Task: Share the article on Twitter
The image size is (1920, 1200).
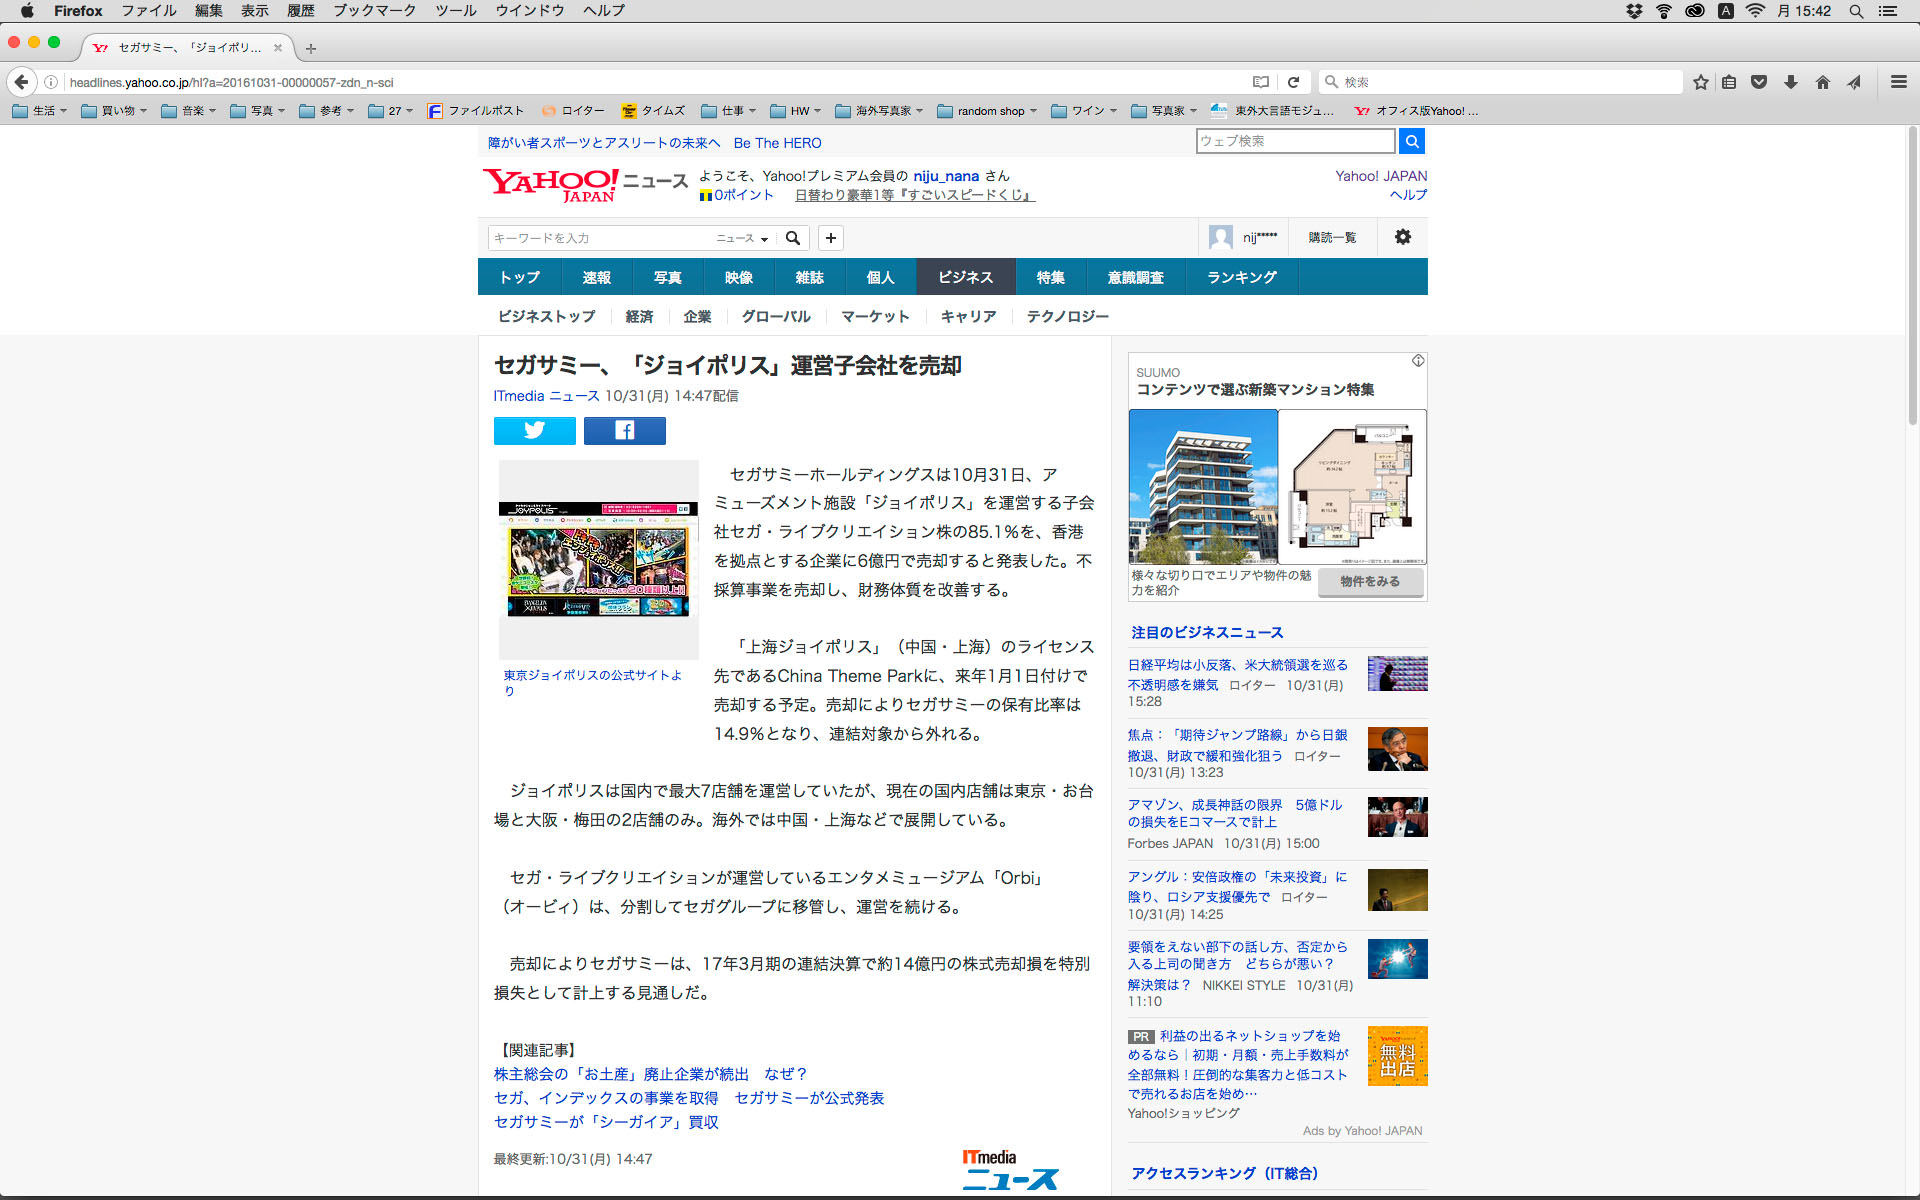Action: (x=534, y=431)
